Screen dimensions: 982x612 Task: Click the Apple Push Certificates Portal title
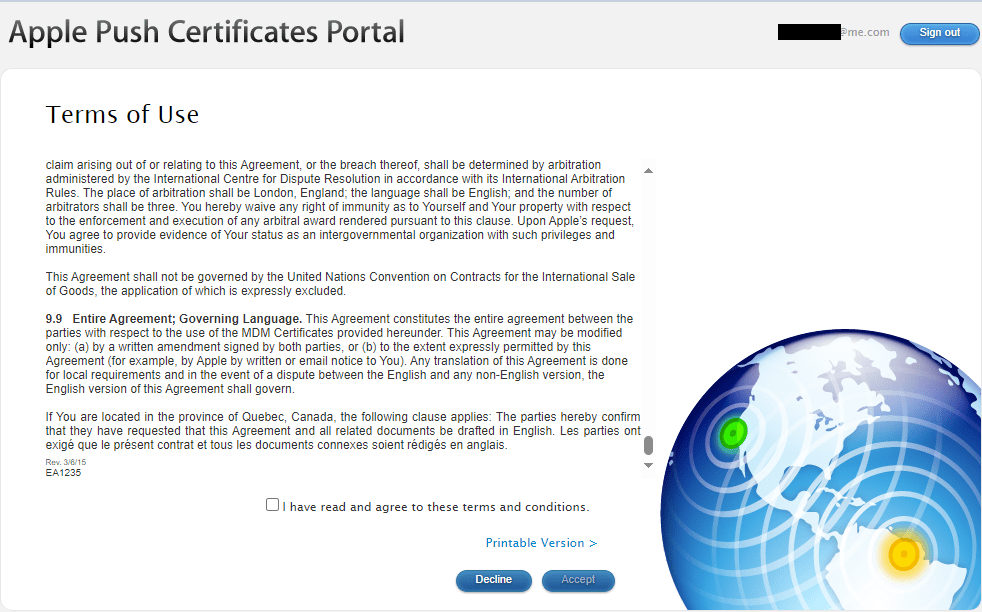pyautogui.click(x=207, y=32)
